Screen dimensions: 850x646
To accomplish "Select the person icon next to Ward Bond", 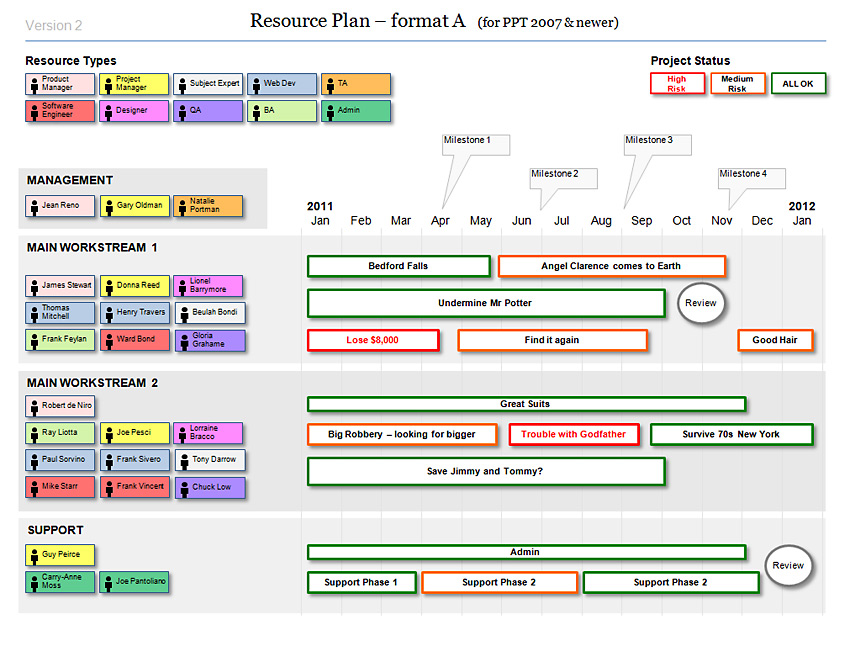I will coord(108,340).
